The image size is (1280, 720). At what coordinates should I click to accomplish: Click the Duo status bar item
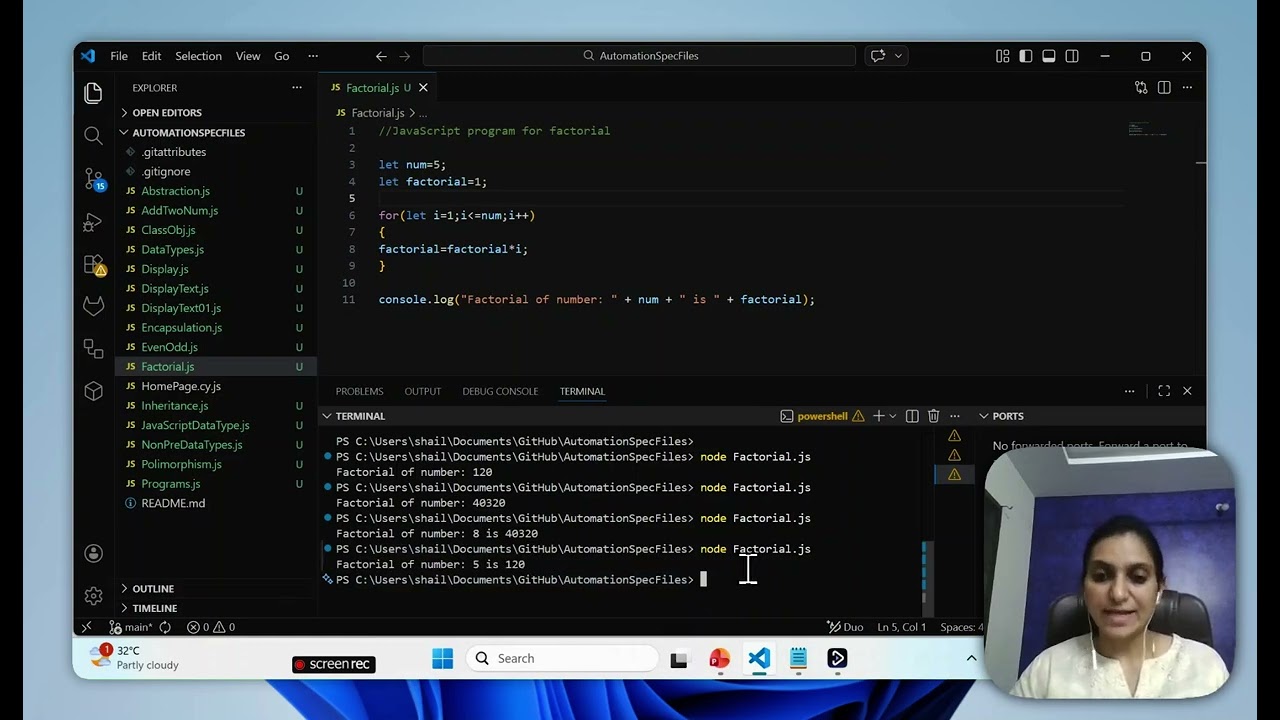coord(845,627)
